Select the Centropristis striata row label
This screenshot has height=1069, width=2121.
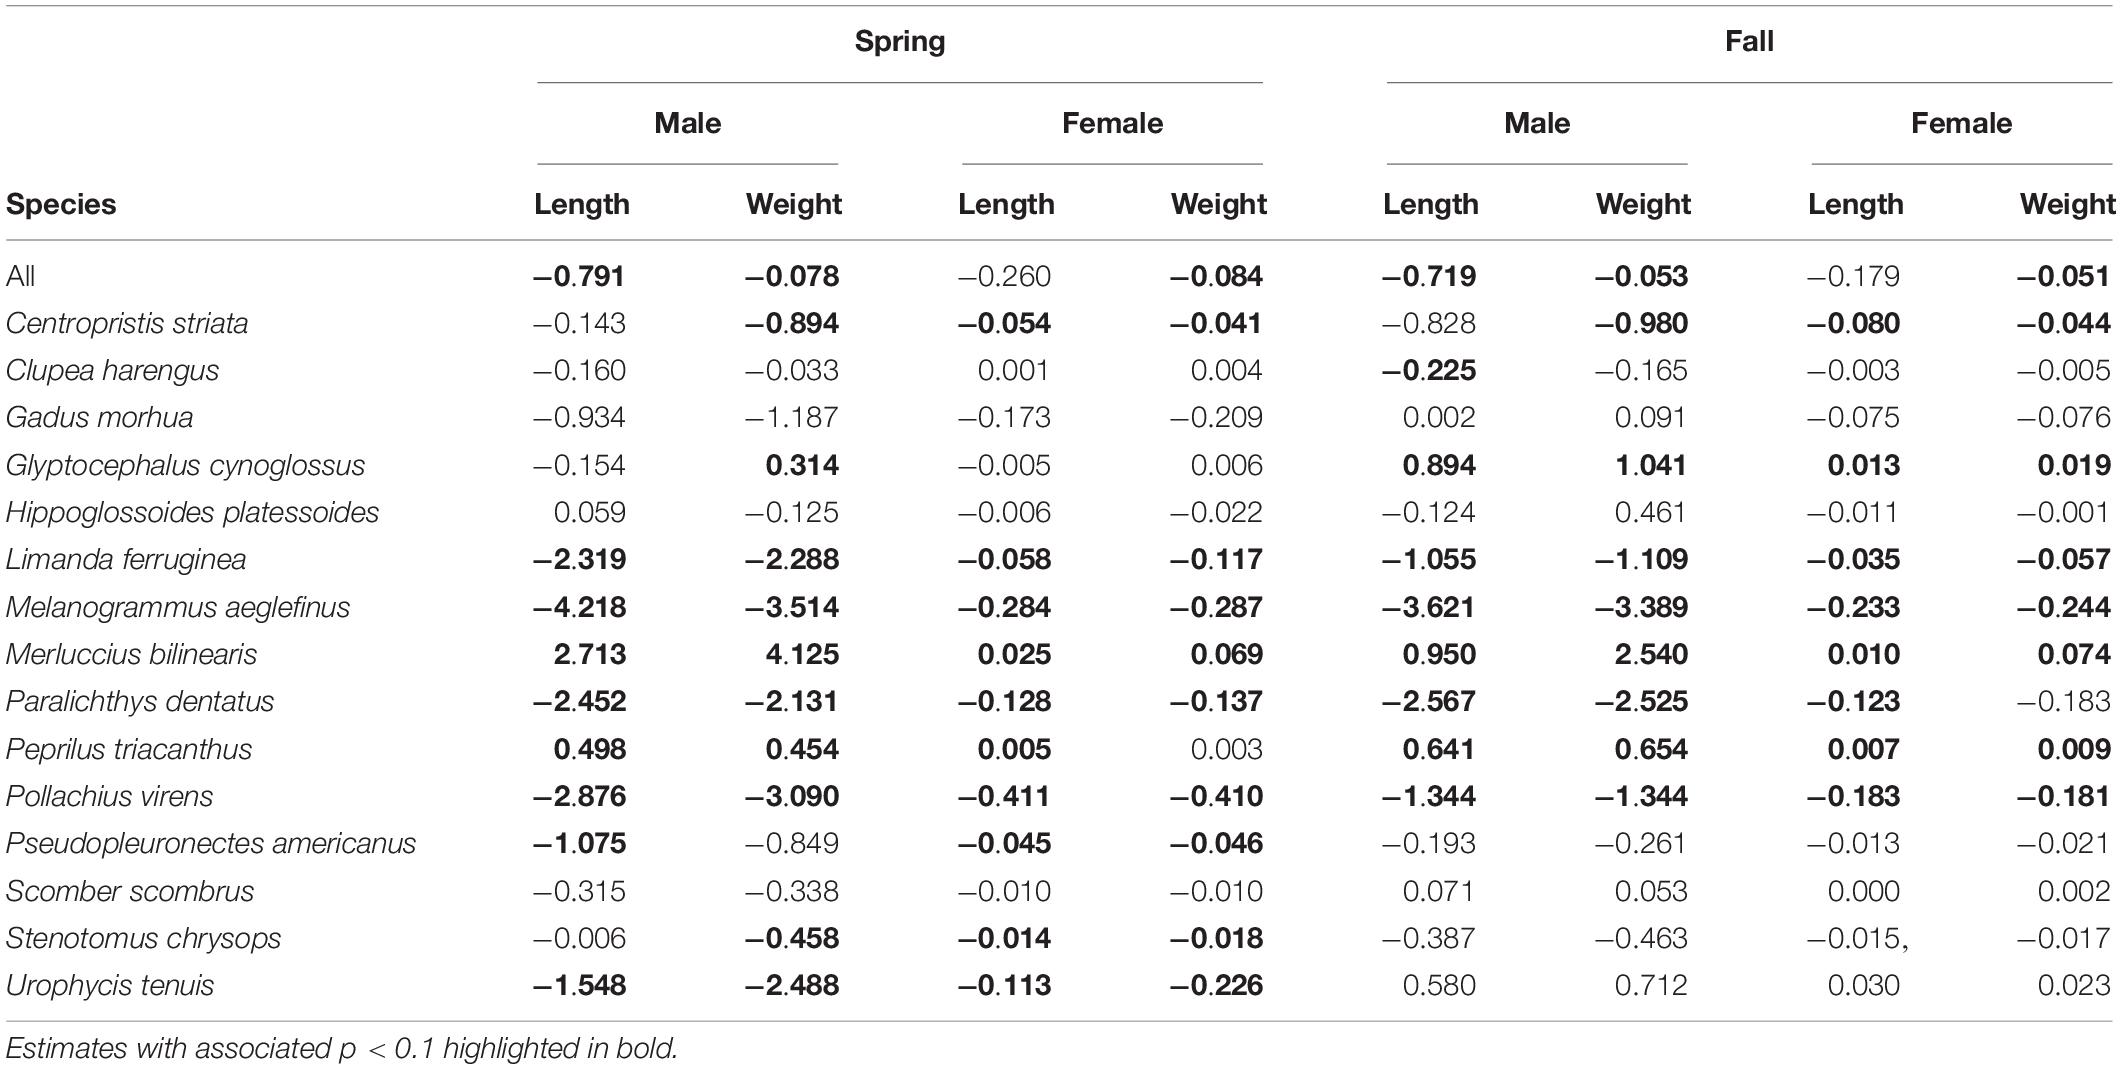click(x=127, y=324)
